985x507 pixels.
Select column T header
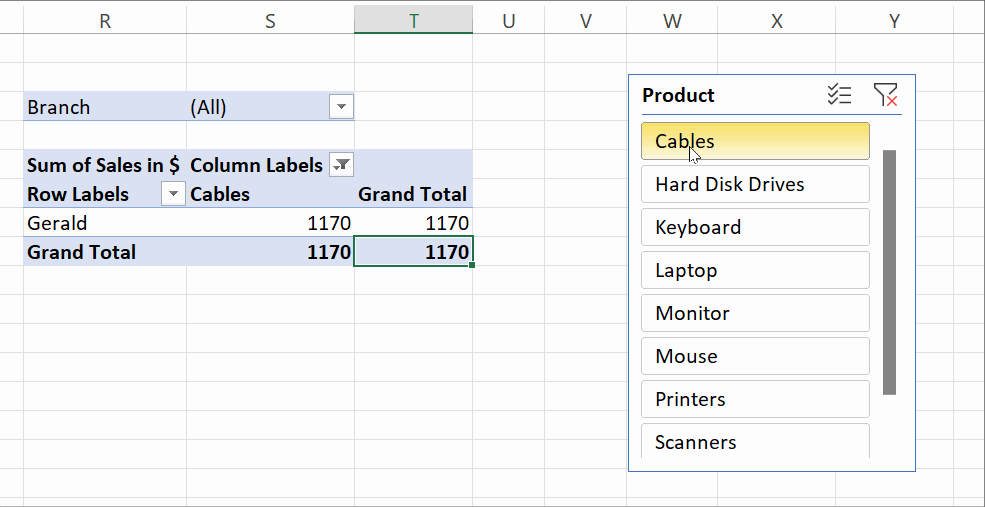tap(413, 20)
